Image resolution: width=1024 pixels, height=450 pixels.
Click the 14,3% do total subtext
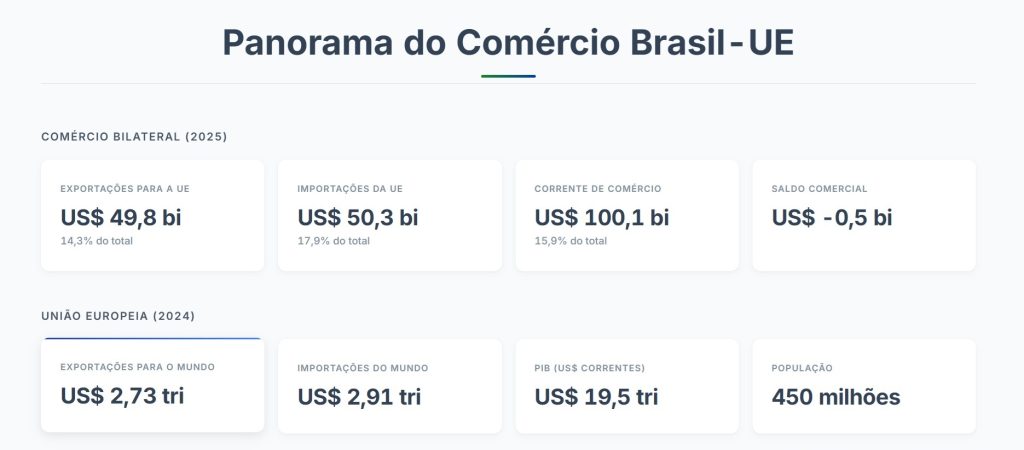[97, 241]
